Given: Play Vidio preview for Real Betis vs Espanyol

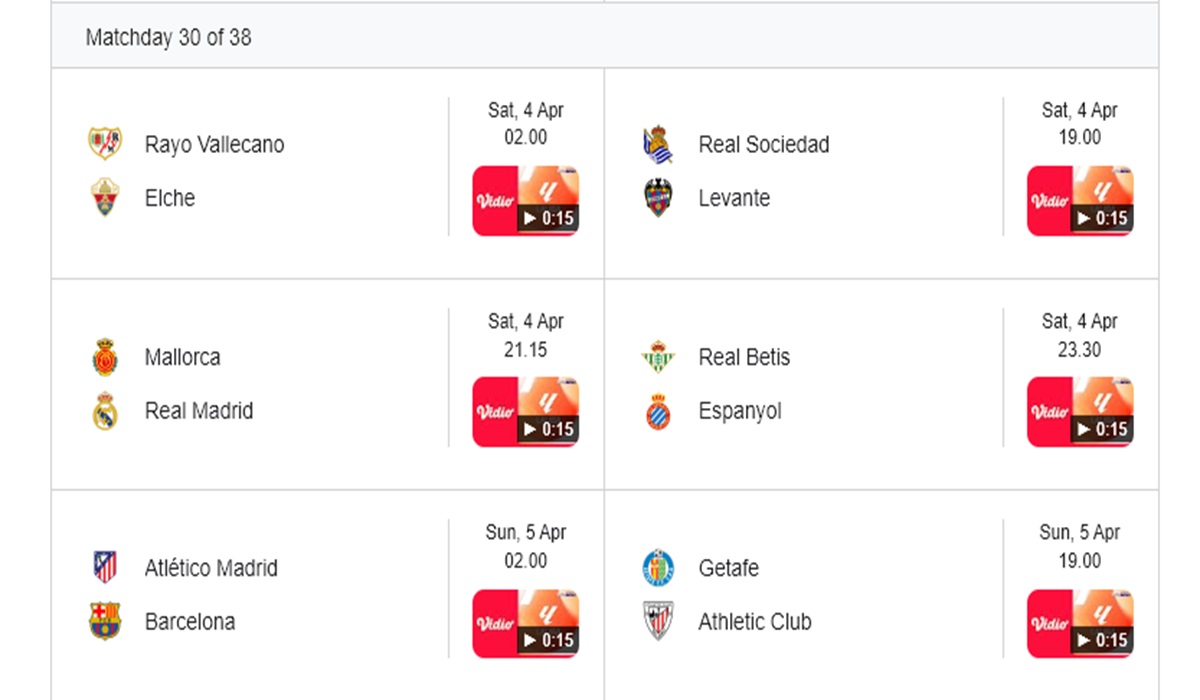Looking at the screenshot, I should click(x=1079, y=412).
